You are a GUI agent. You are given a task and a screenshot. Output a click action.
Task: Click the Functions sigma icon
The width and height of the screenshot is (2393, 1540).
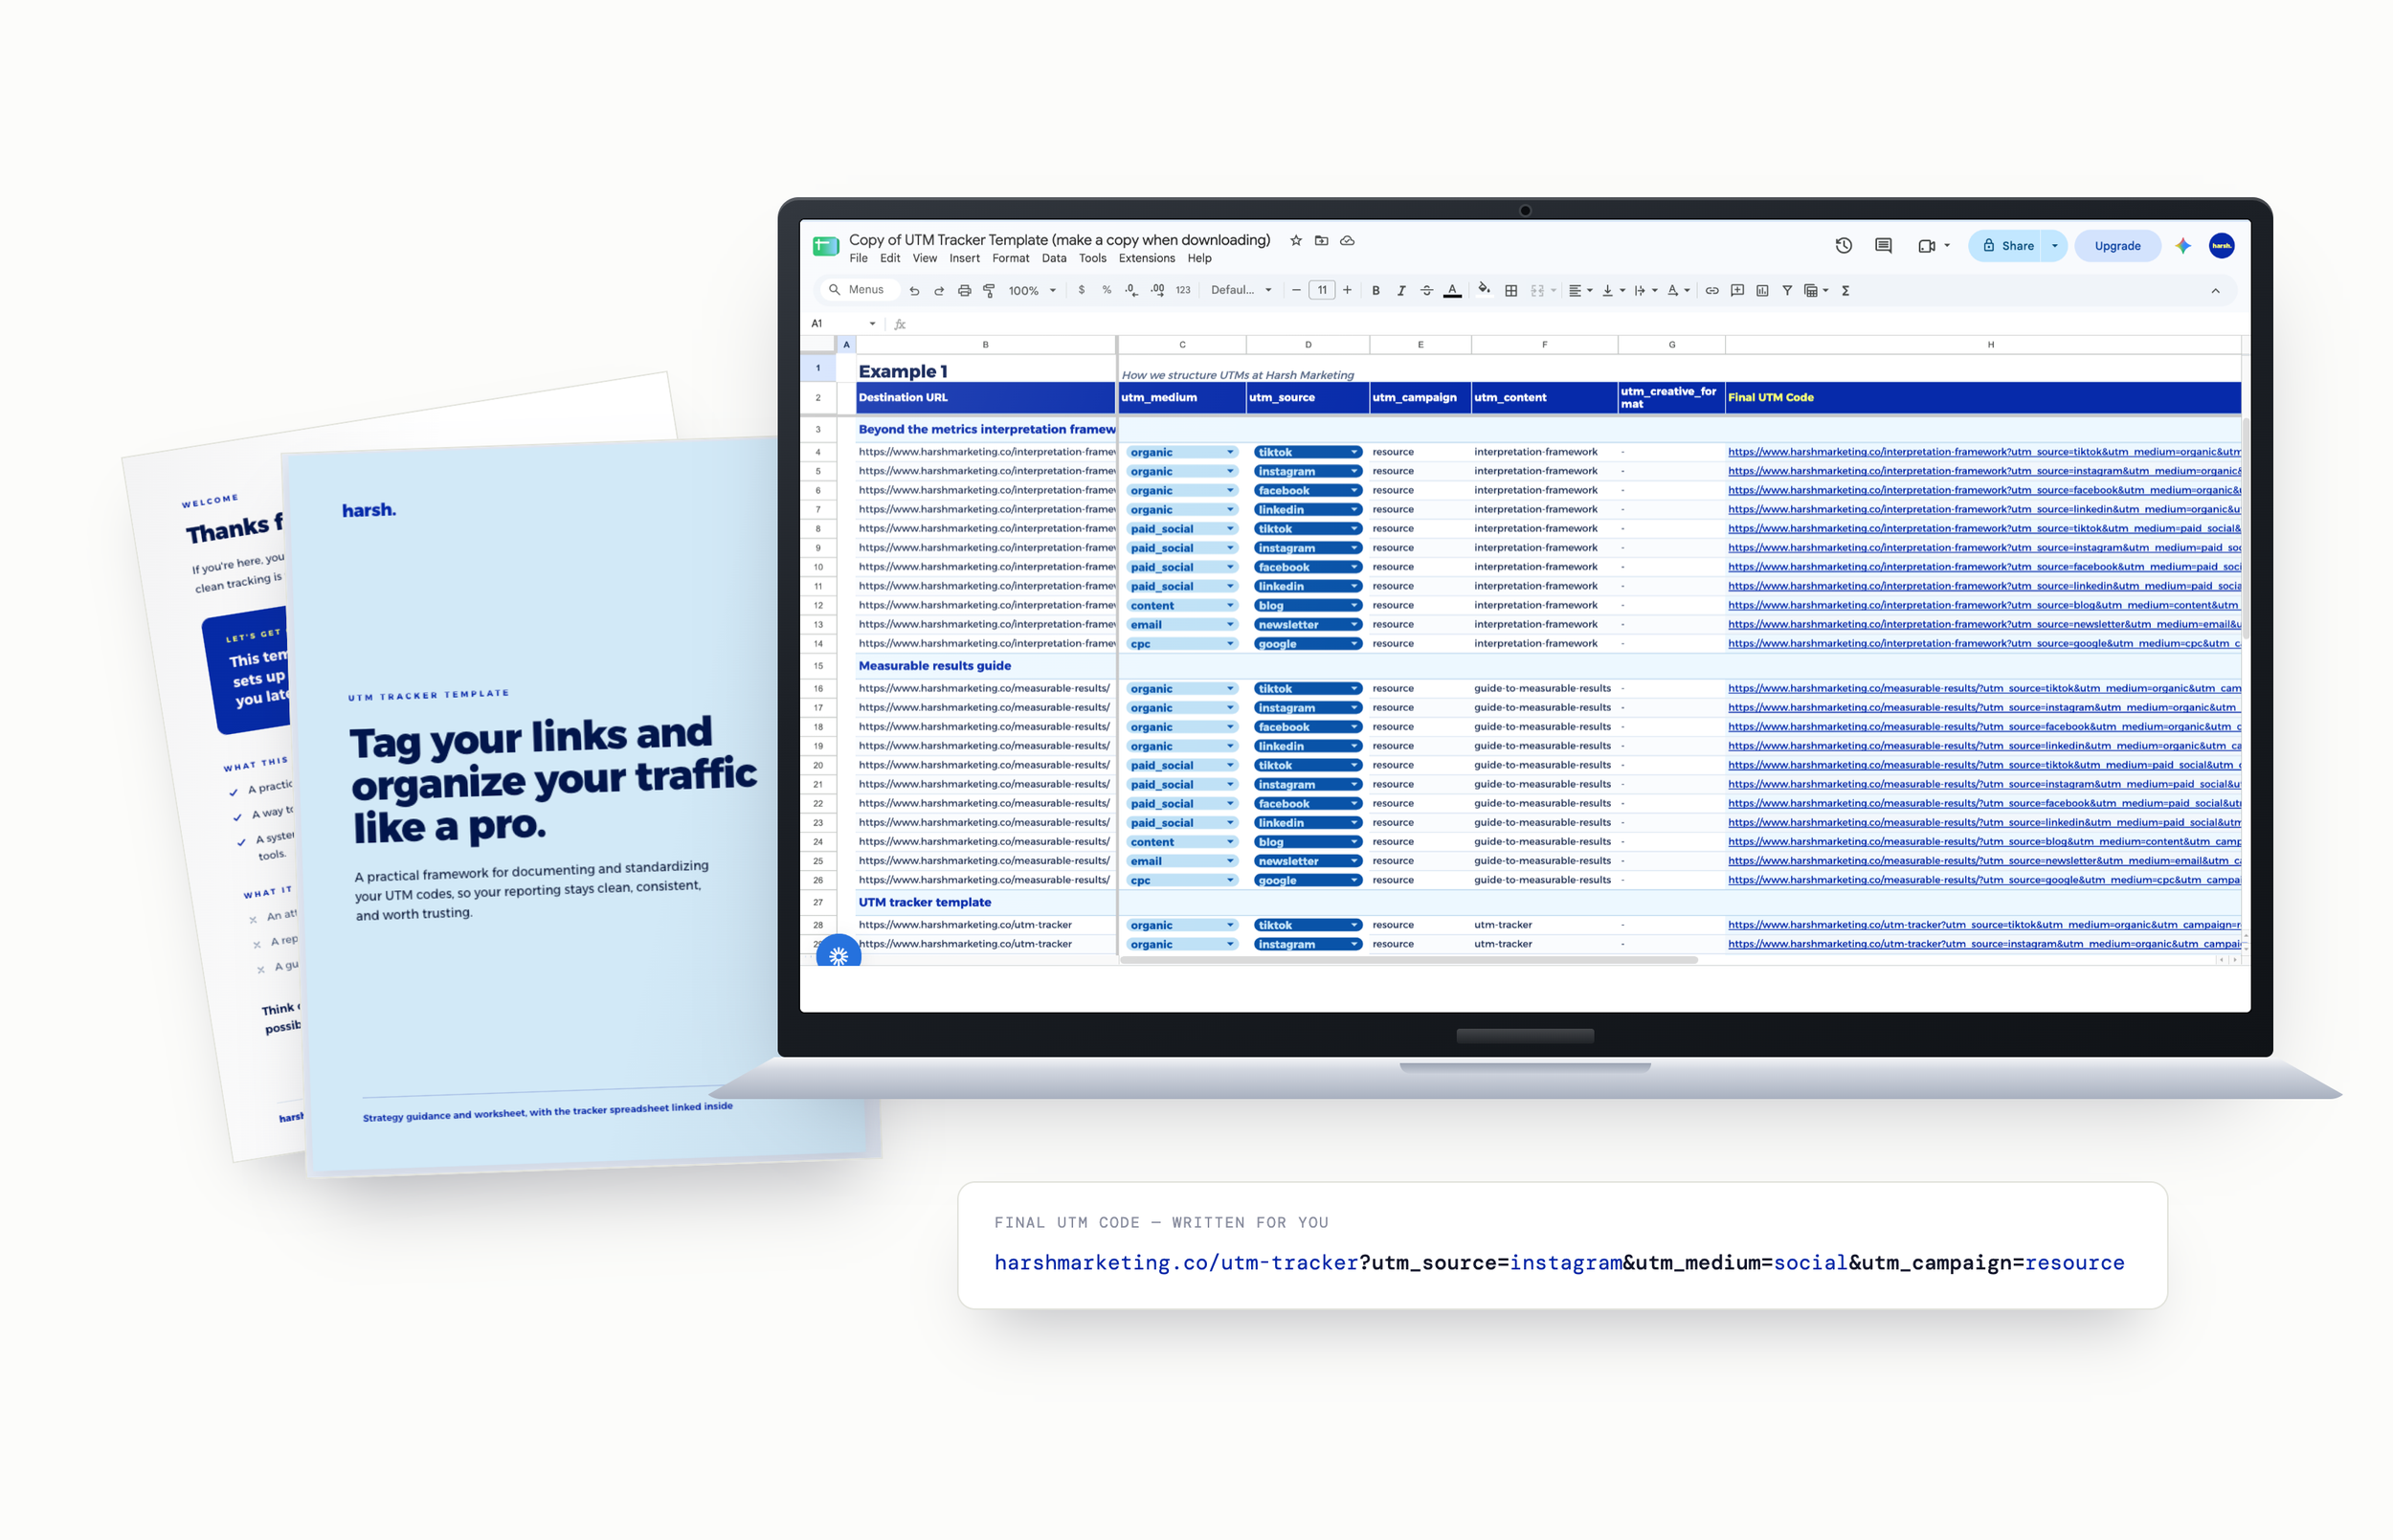click(1845, 291)
